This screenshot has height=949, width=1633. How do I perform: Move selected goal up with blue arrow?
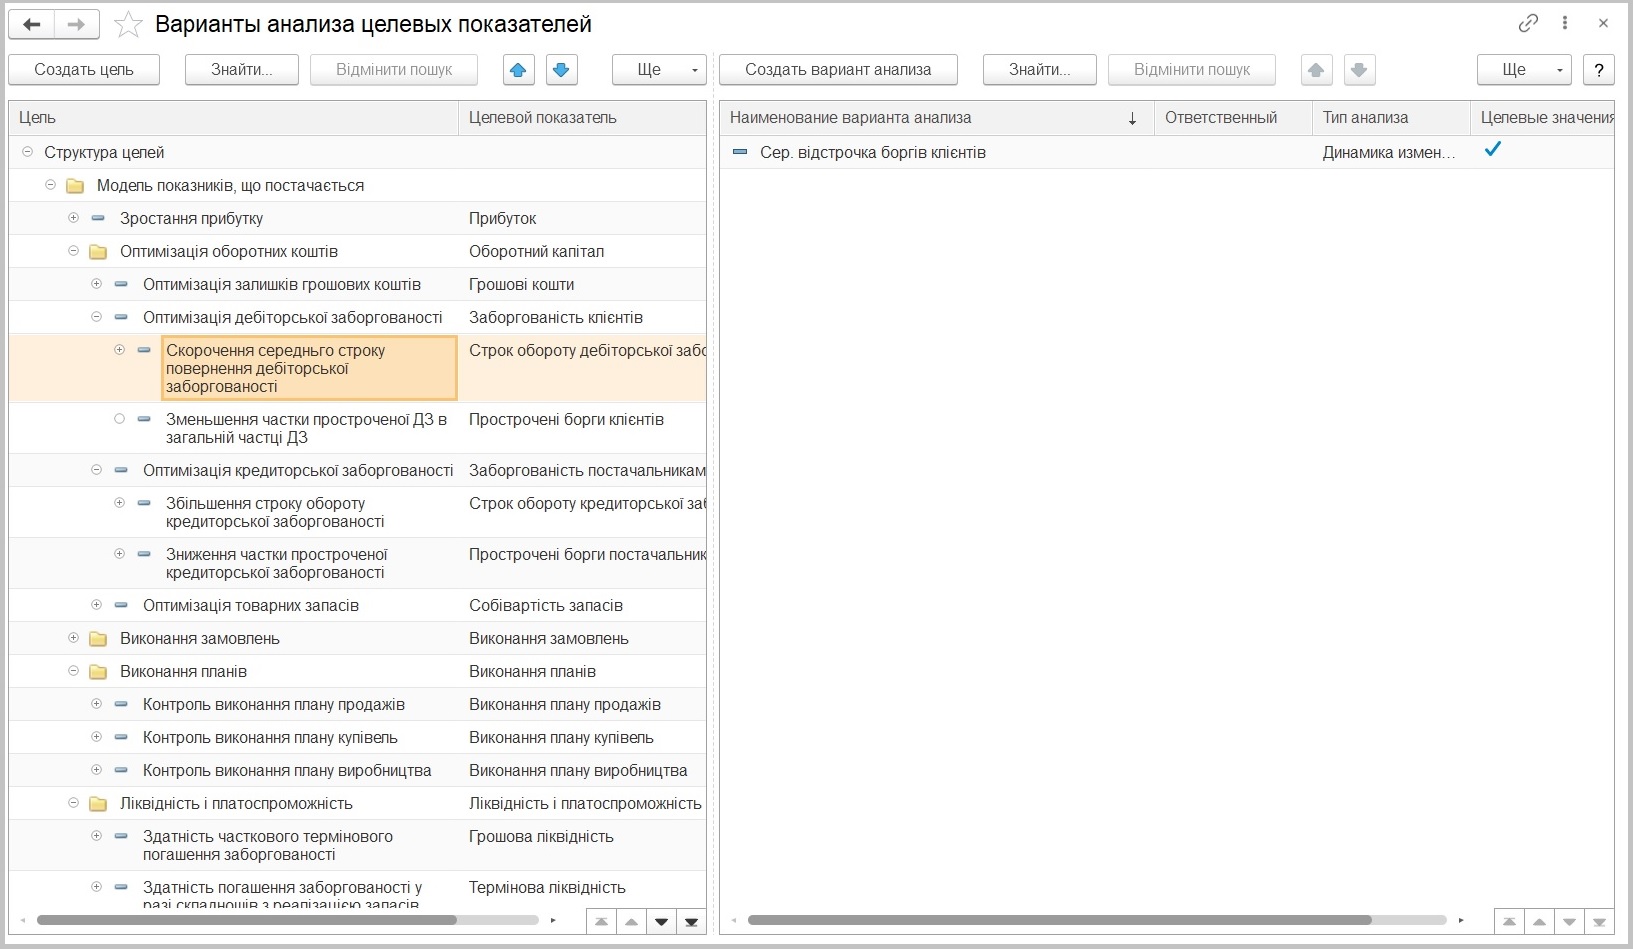point(518,70)
